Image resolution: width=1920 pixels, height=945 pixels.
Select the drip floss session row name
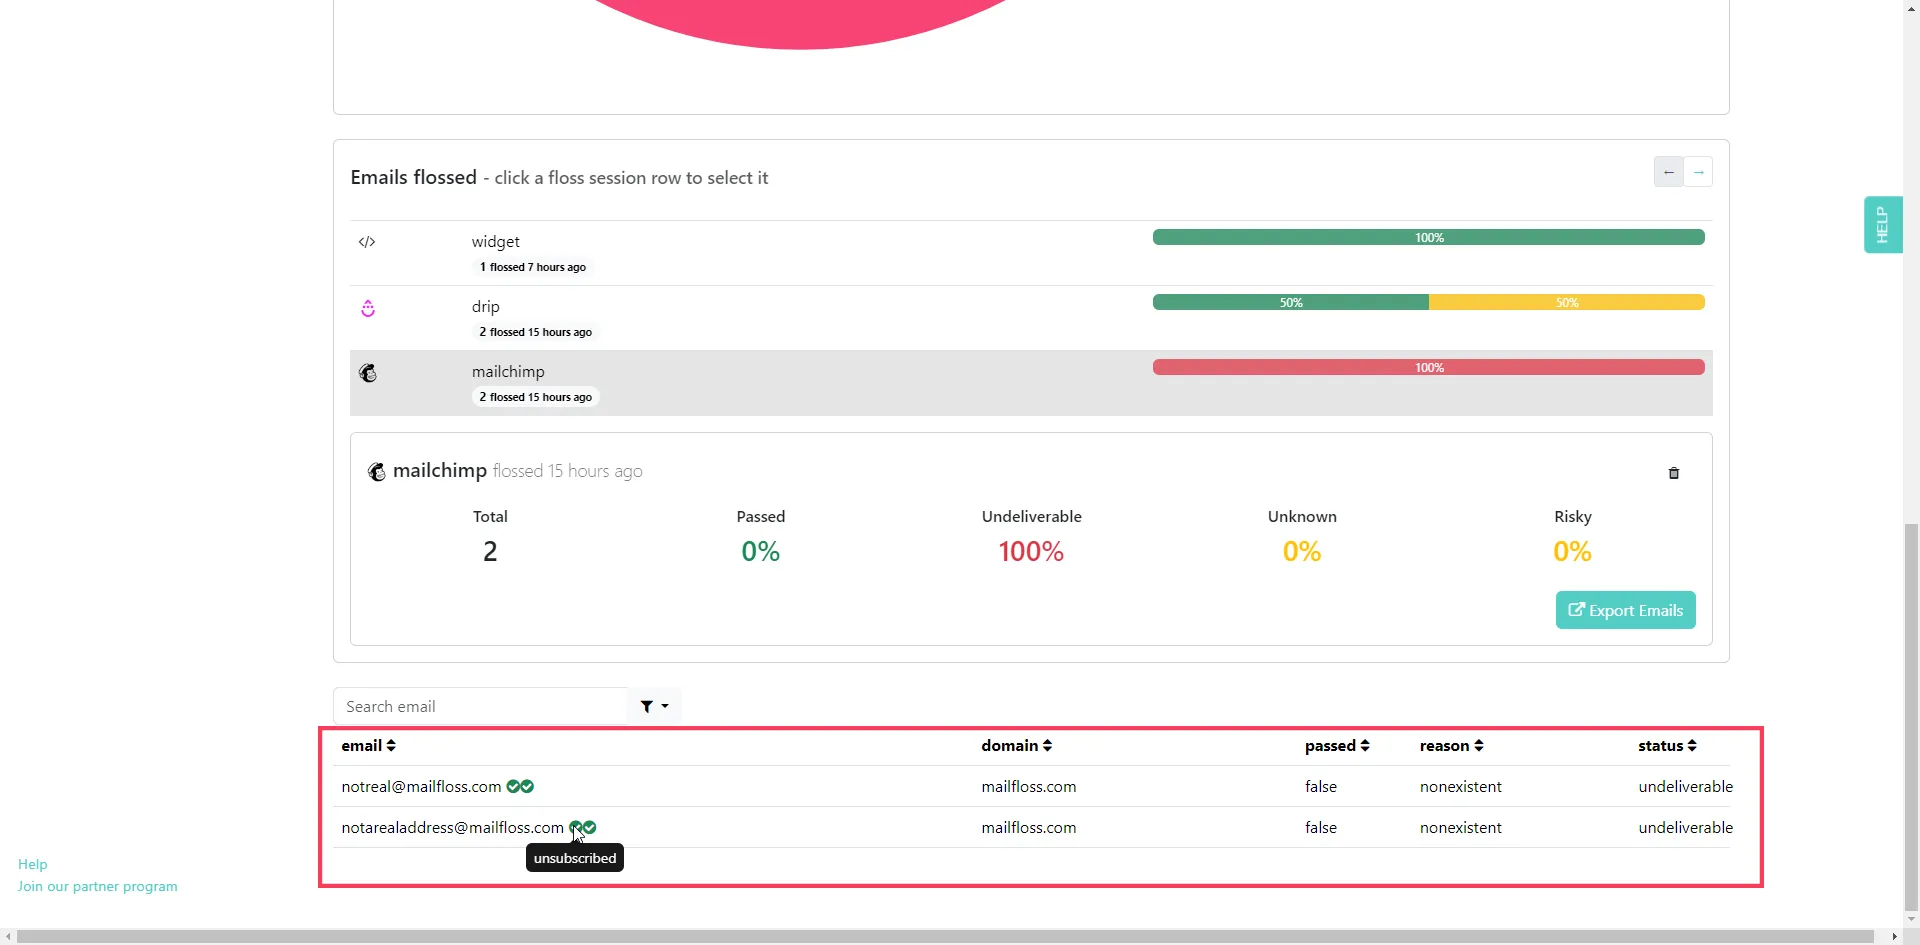[486, 307]
